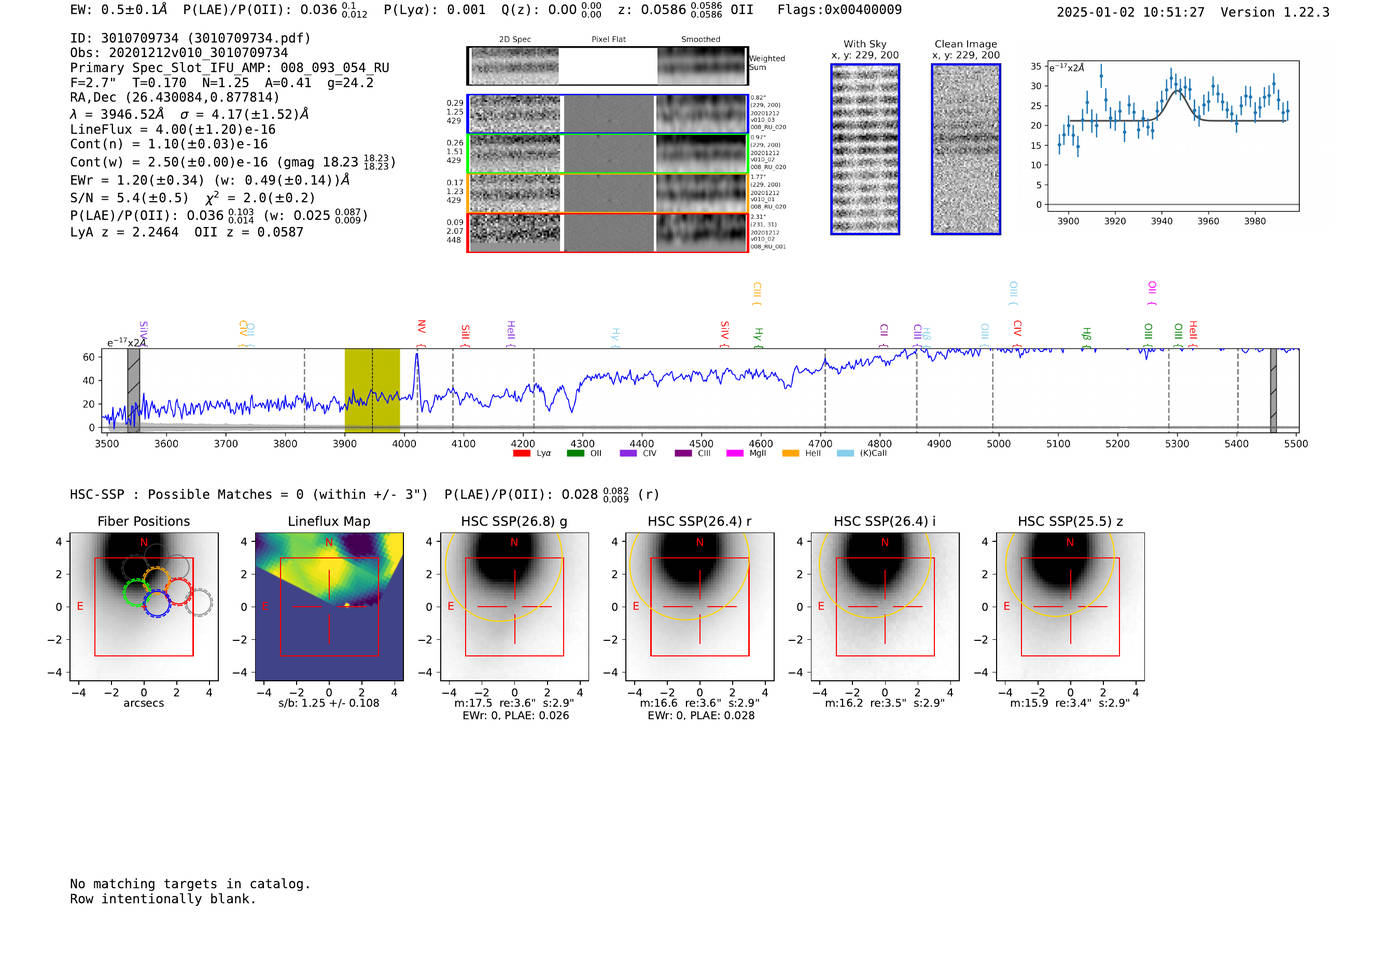The height and width of the screenshot is (953, 1400).
Task: Click the 'Obs: 20201212v010_3010709734' line
Action: pyautogui.click(x=179, y=53)
